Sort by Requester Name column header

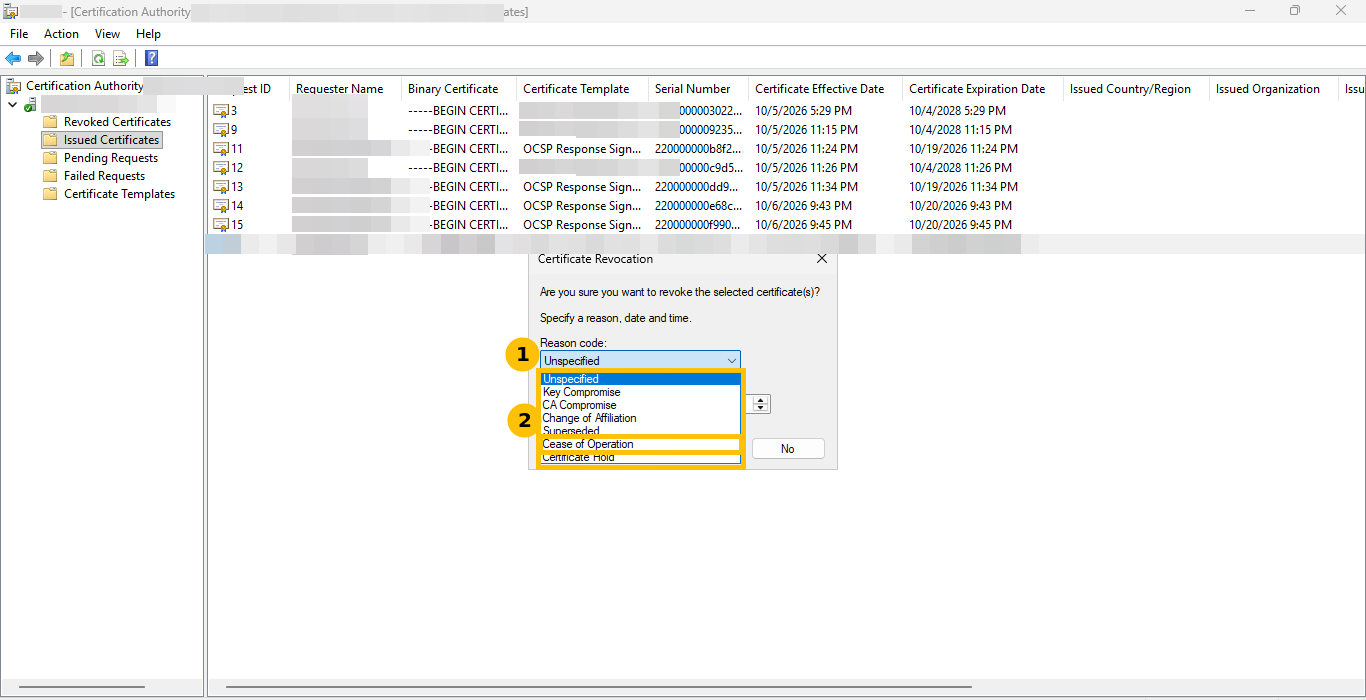coord(345,88)
